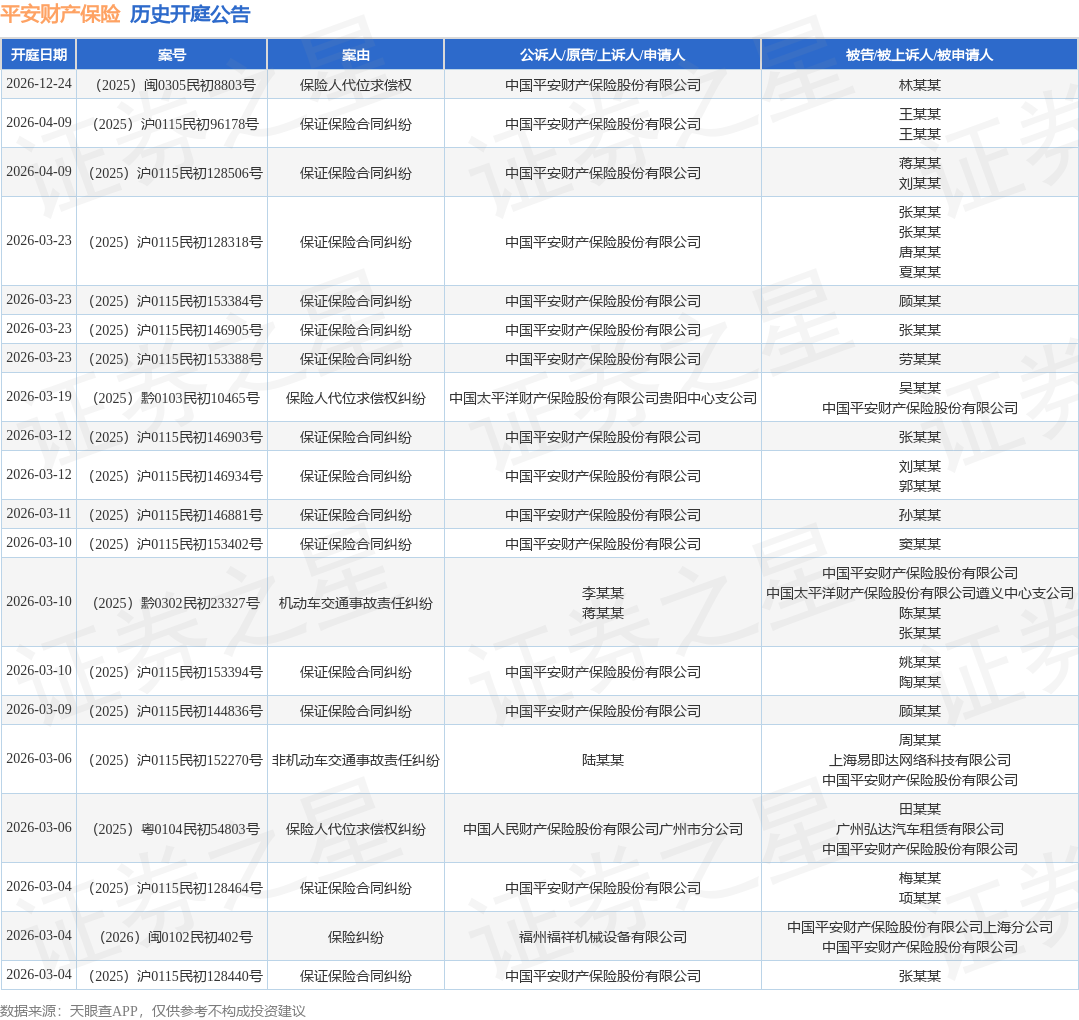The width and height of the screenshot is (1079, 1020).
Task: Select case number (2025)沪0115民初146934号
Action: point(172,476)
